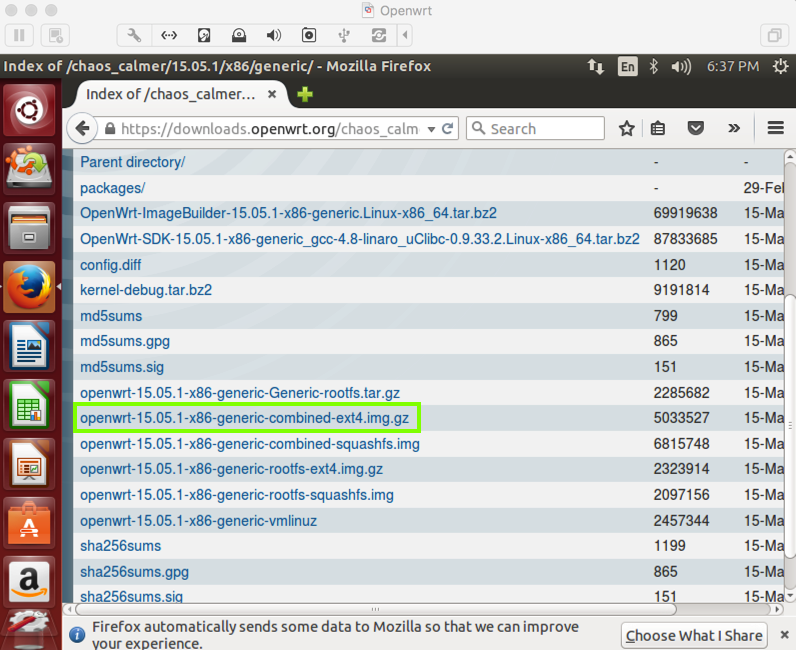The image size is (796, 650).
Task: Launch the Ubuntu installer from launcher
Action: pyautogui.click(x=29, y=169)
